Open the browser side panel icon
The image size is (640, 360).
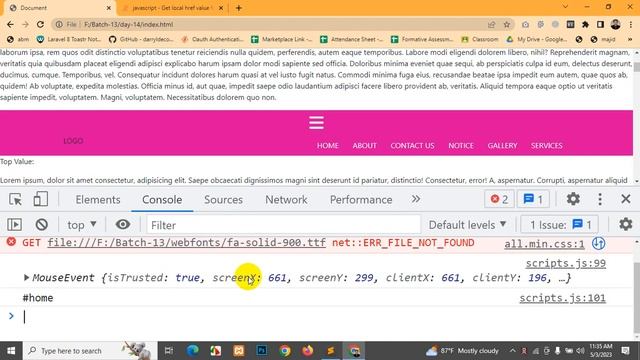[x=600, y=24]
